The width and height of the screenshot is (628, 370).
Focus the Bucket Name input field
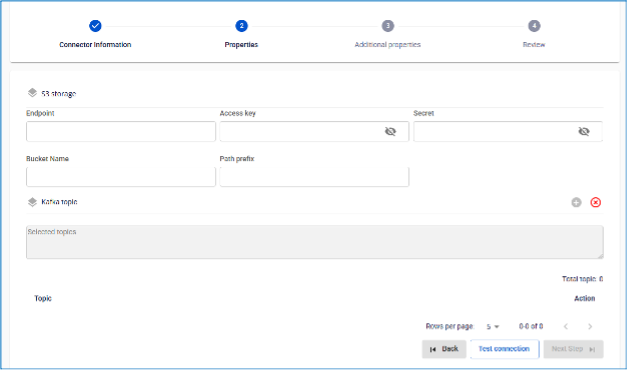pos(121,177)
